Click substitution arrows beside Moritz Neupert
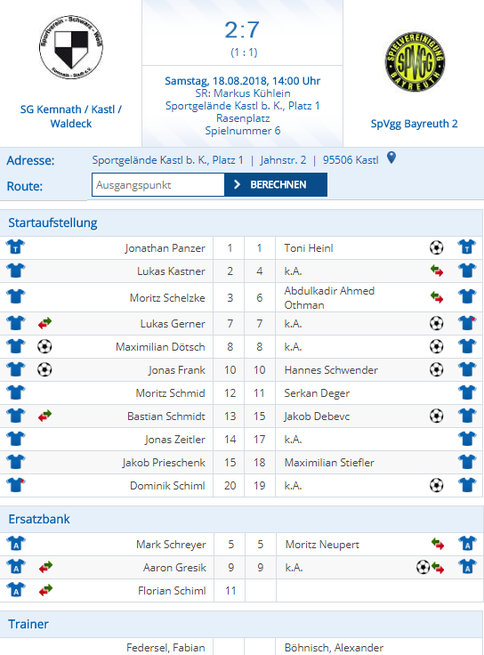The image size is (484, 655). tap(438, 544)
